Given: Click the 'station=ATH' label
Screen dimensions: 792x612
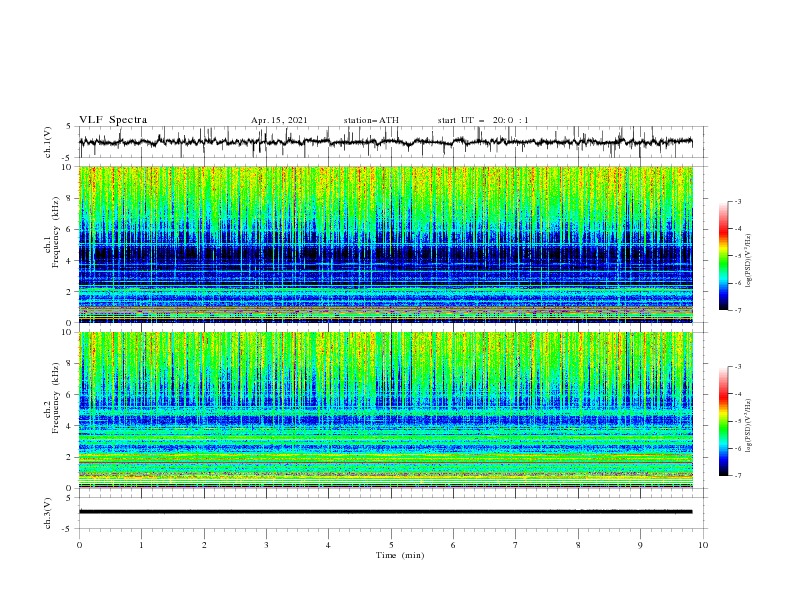Looking at the screenshot, I should point(371,120).
